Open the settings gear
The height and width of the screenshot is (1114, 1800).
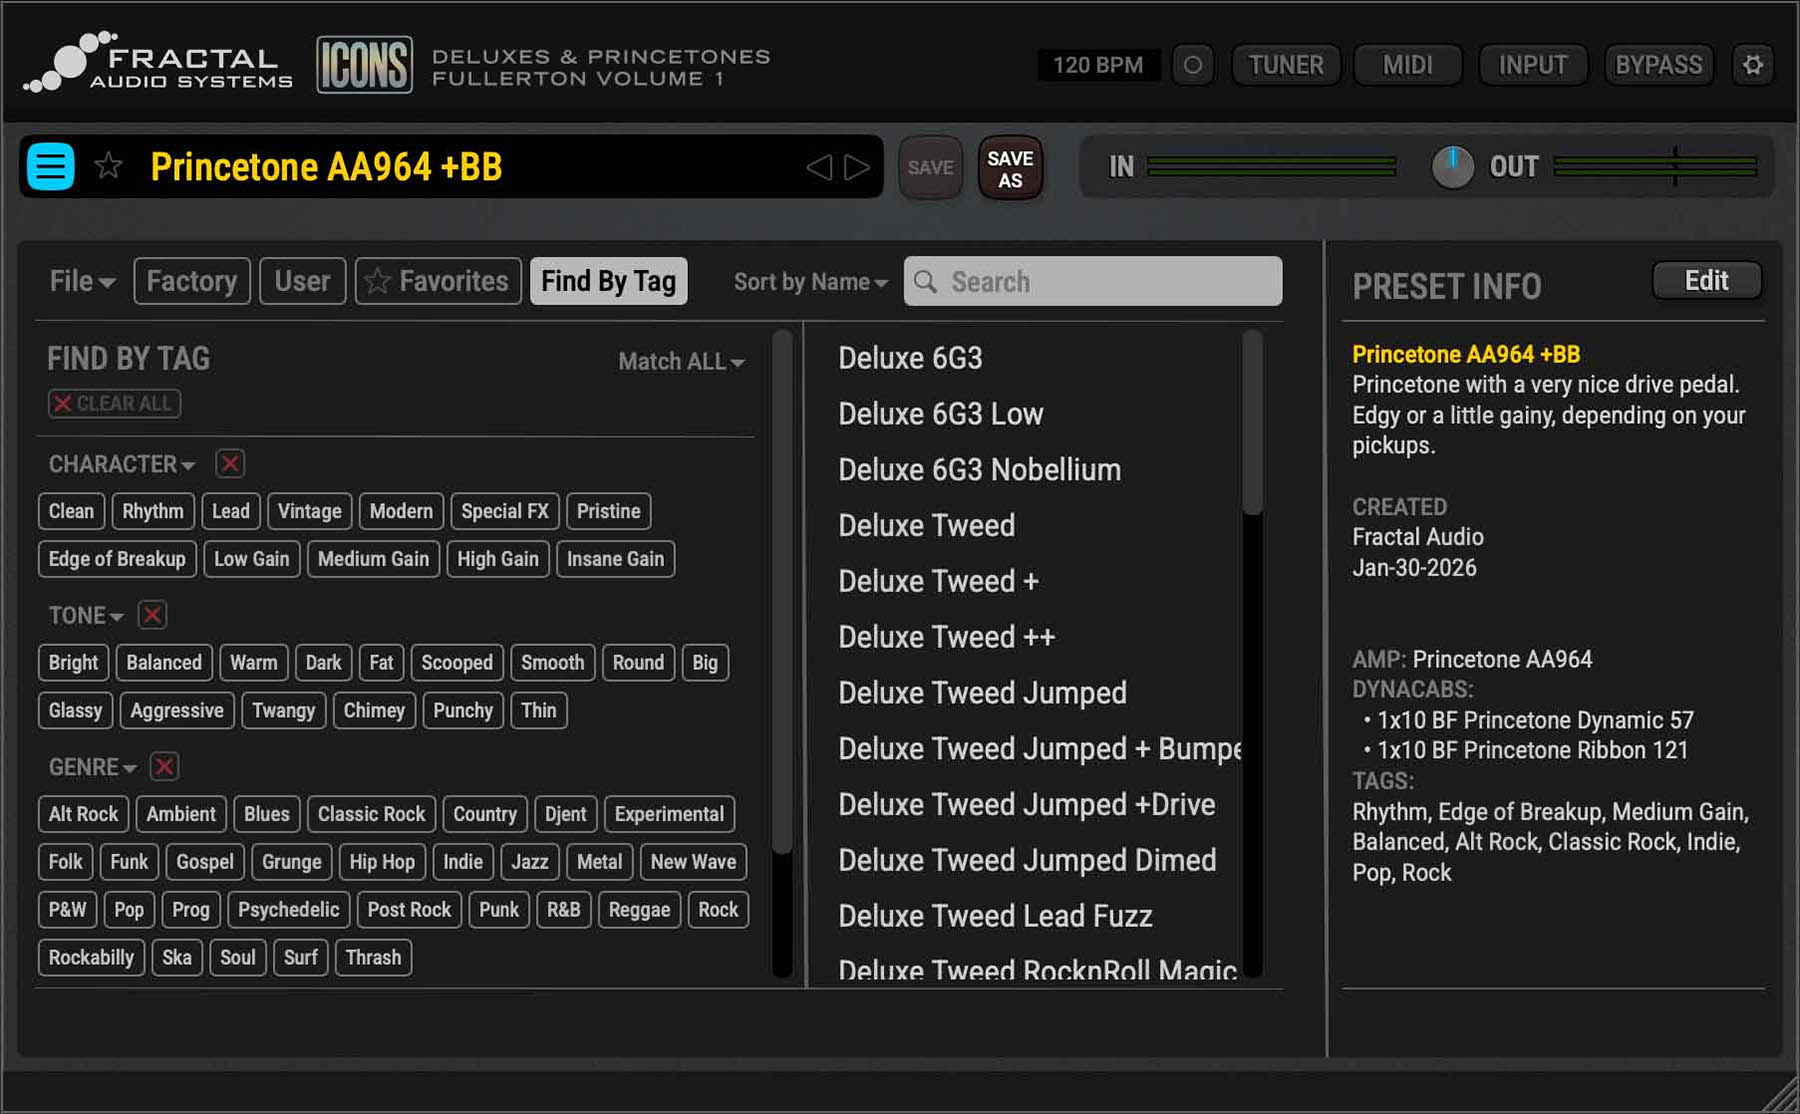1753,64
